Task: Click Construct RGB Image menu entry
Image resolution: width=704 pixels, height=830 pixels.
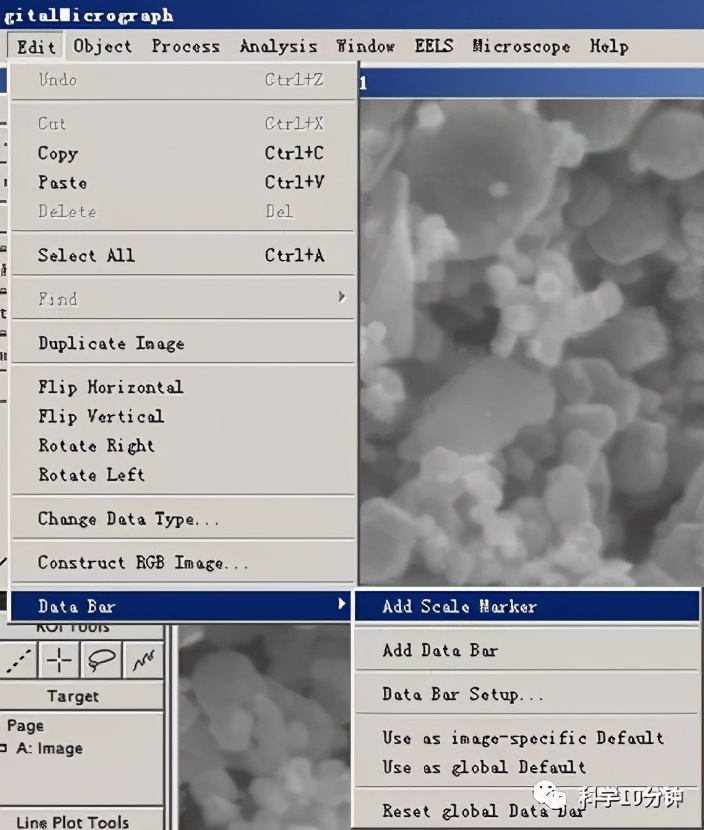Action: pyautogui.click(x=143, y=563)
